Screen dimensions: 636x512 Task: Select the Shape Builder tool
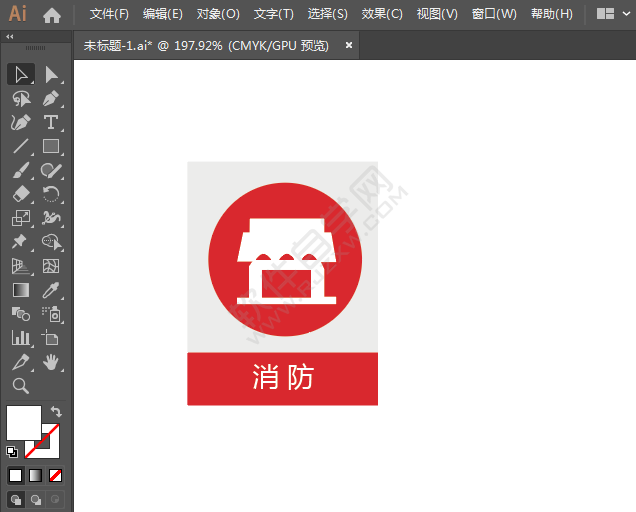point(52,242)
